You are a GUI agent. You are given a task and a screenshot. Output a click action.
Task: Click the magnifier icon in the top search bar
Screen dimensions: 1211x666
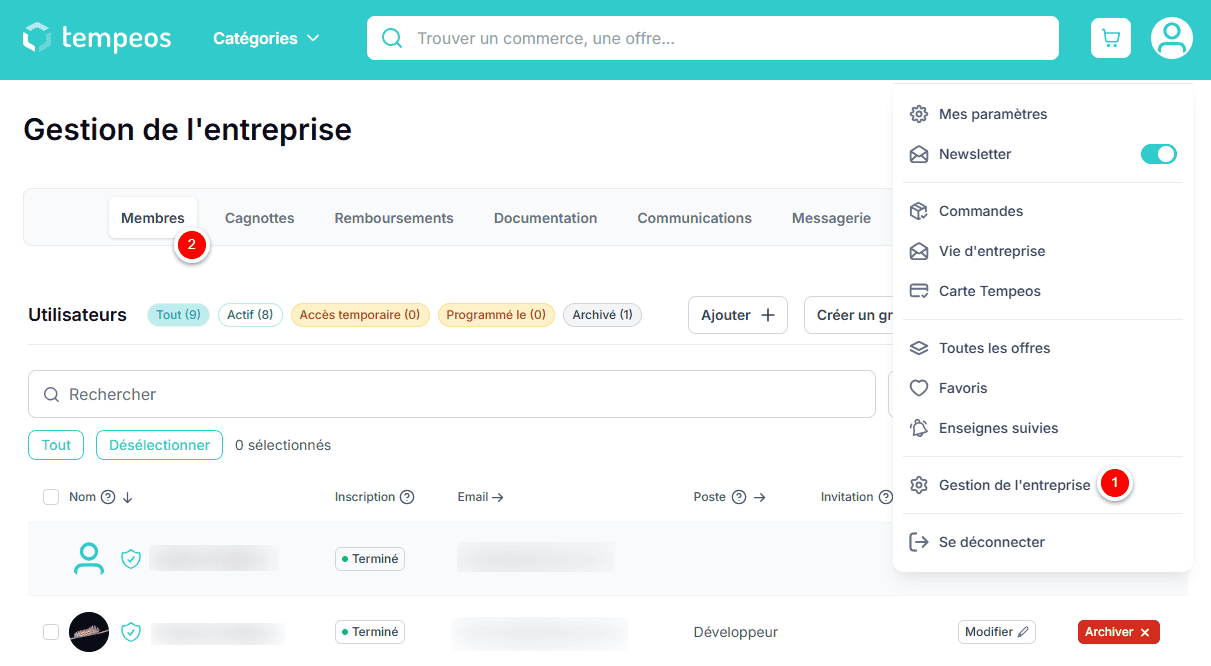click(392, 38)
